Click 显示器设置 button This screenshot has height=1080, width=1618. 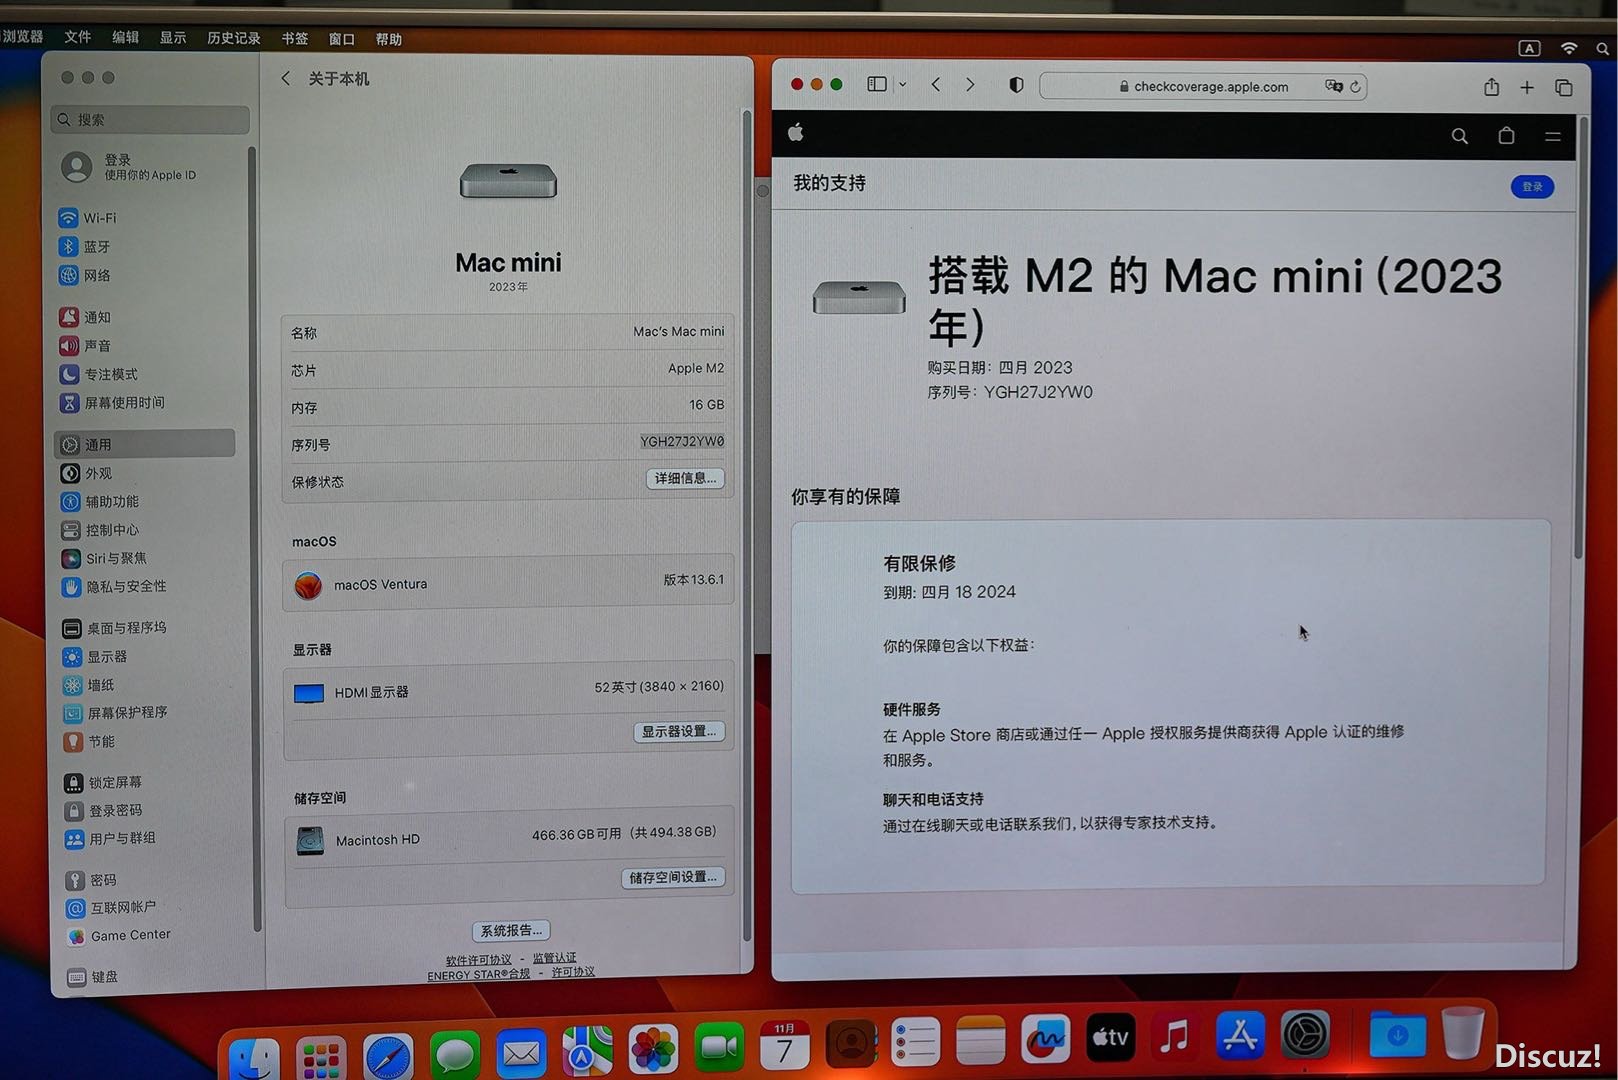pyautogui.click(x=679, y=732)
